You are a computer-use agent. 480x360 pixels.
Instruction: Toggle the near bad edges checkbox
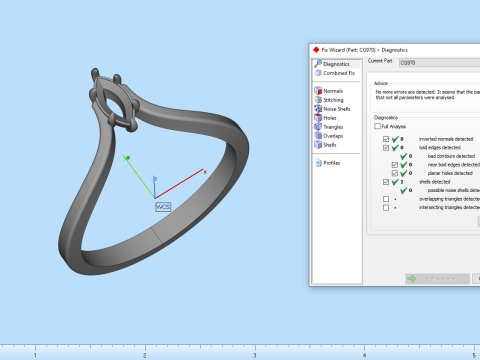coord(395,165)
